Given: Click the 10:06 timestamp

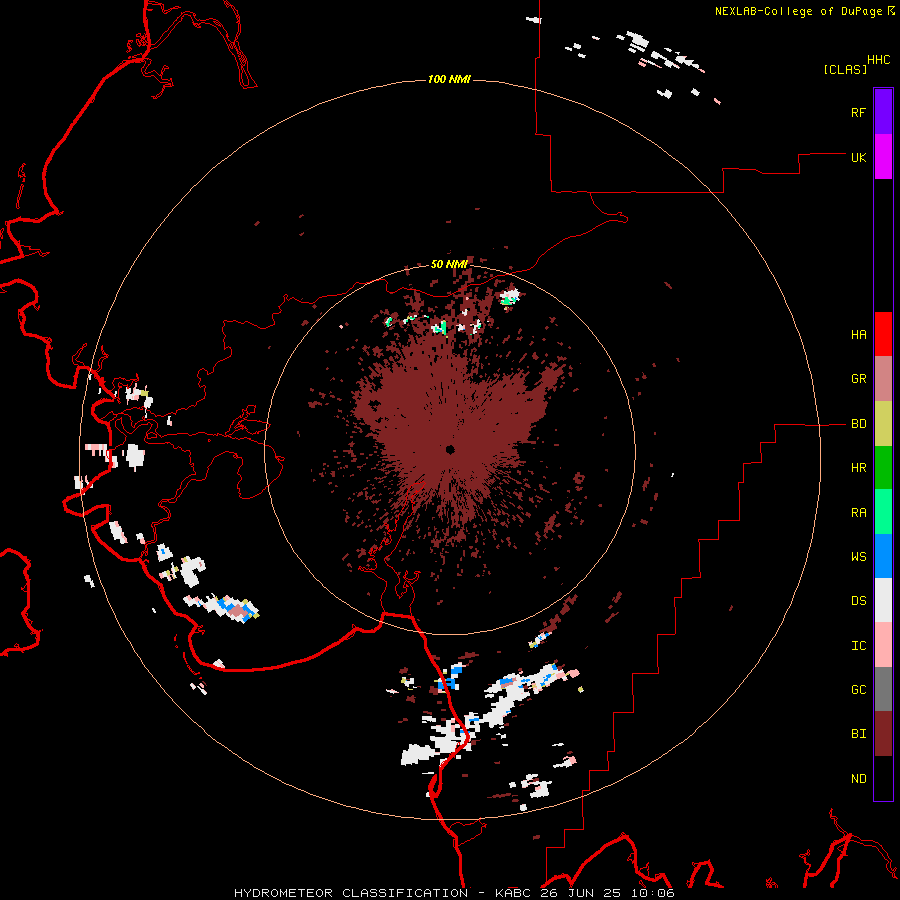Looking at the screenshot, I should click(x=655, y=893).
